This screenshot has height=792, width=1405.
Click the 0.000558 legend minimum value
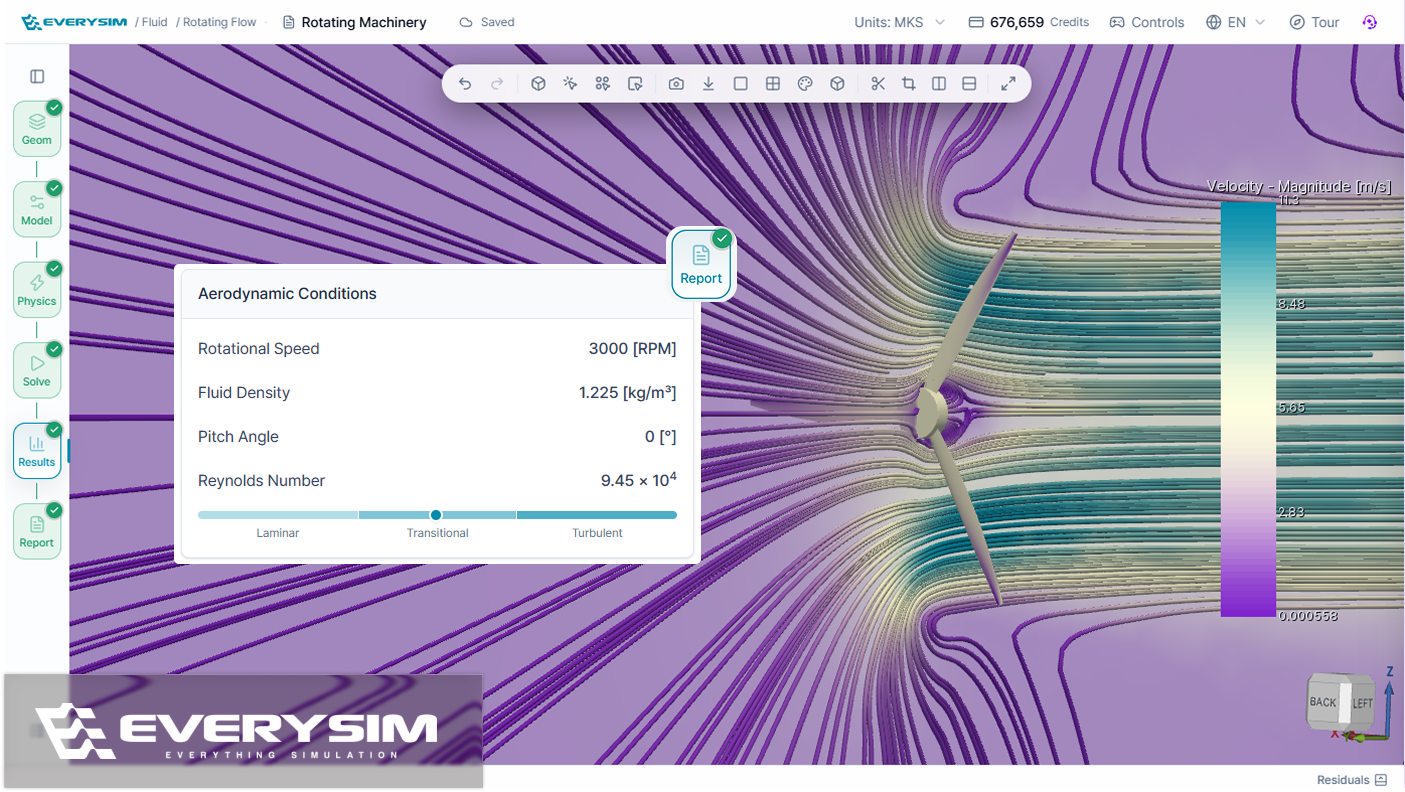pos(1308,616)
